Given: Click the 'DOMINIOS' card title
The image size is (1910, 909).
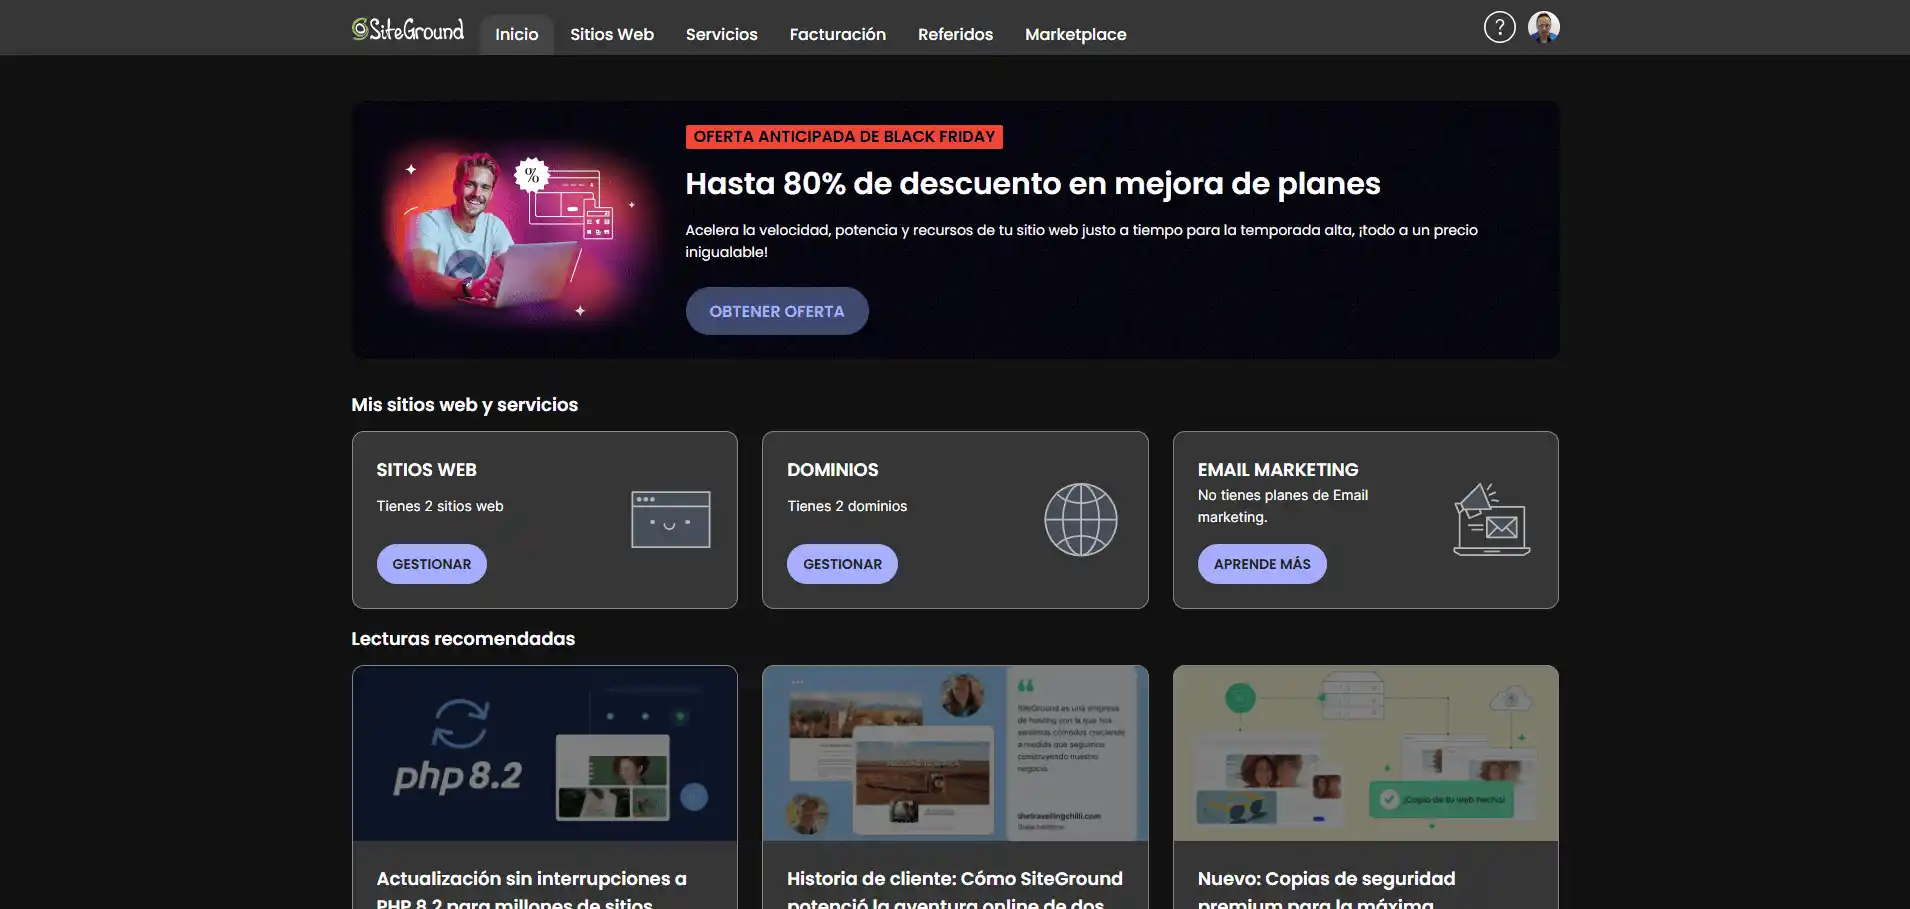Looking at the screenshot, I should (x=832, y=469).
